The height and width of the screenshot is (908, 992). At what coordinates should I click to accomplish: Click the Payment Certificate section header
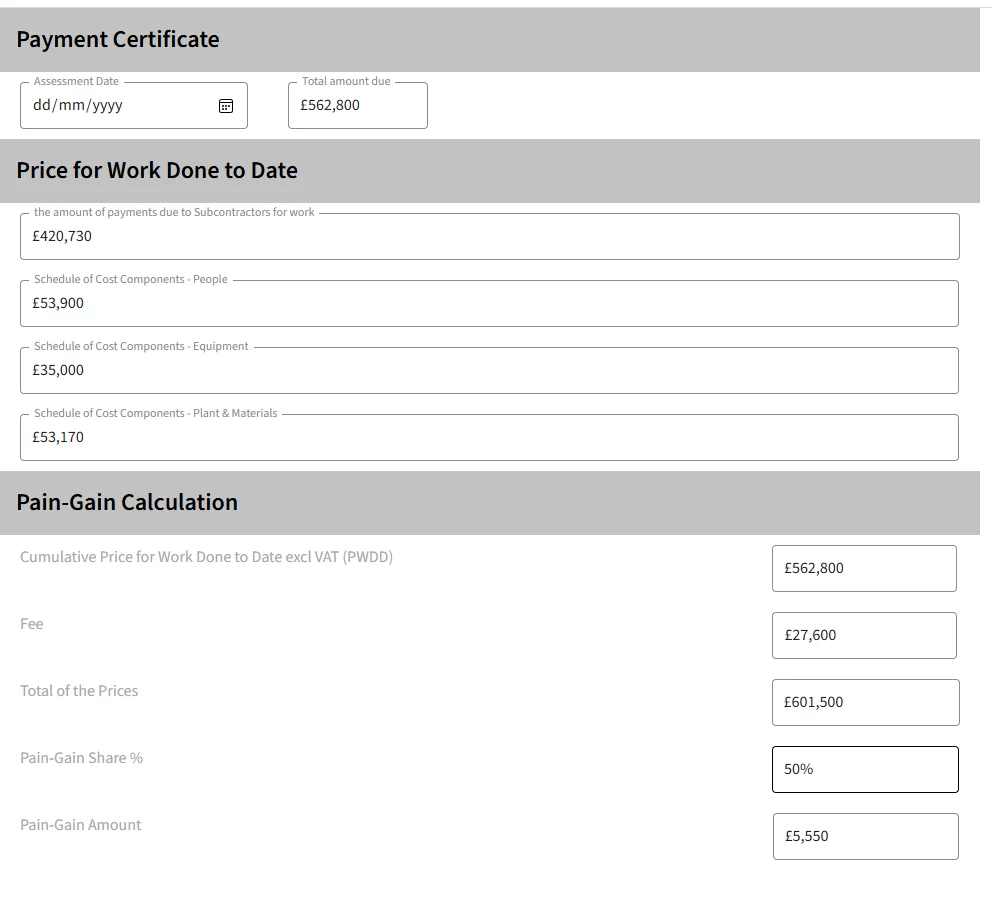[118, 40]
